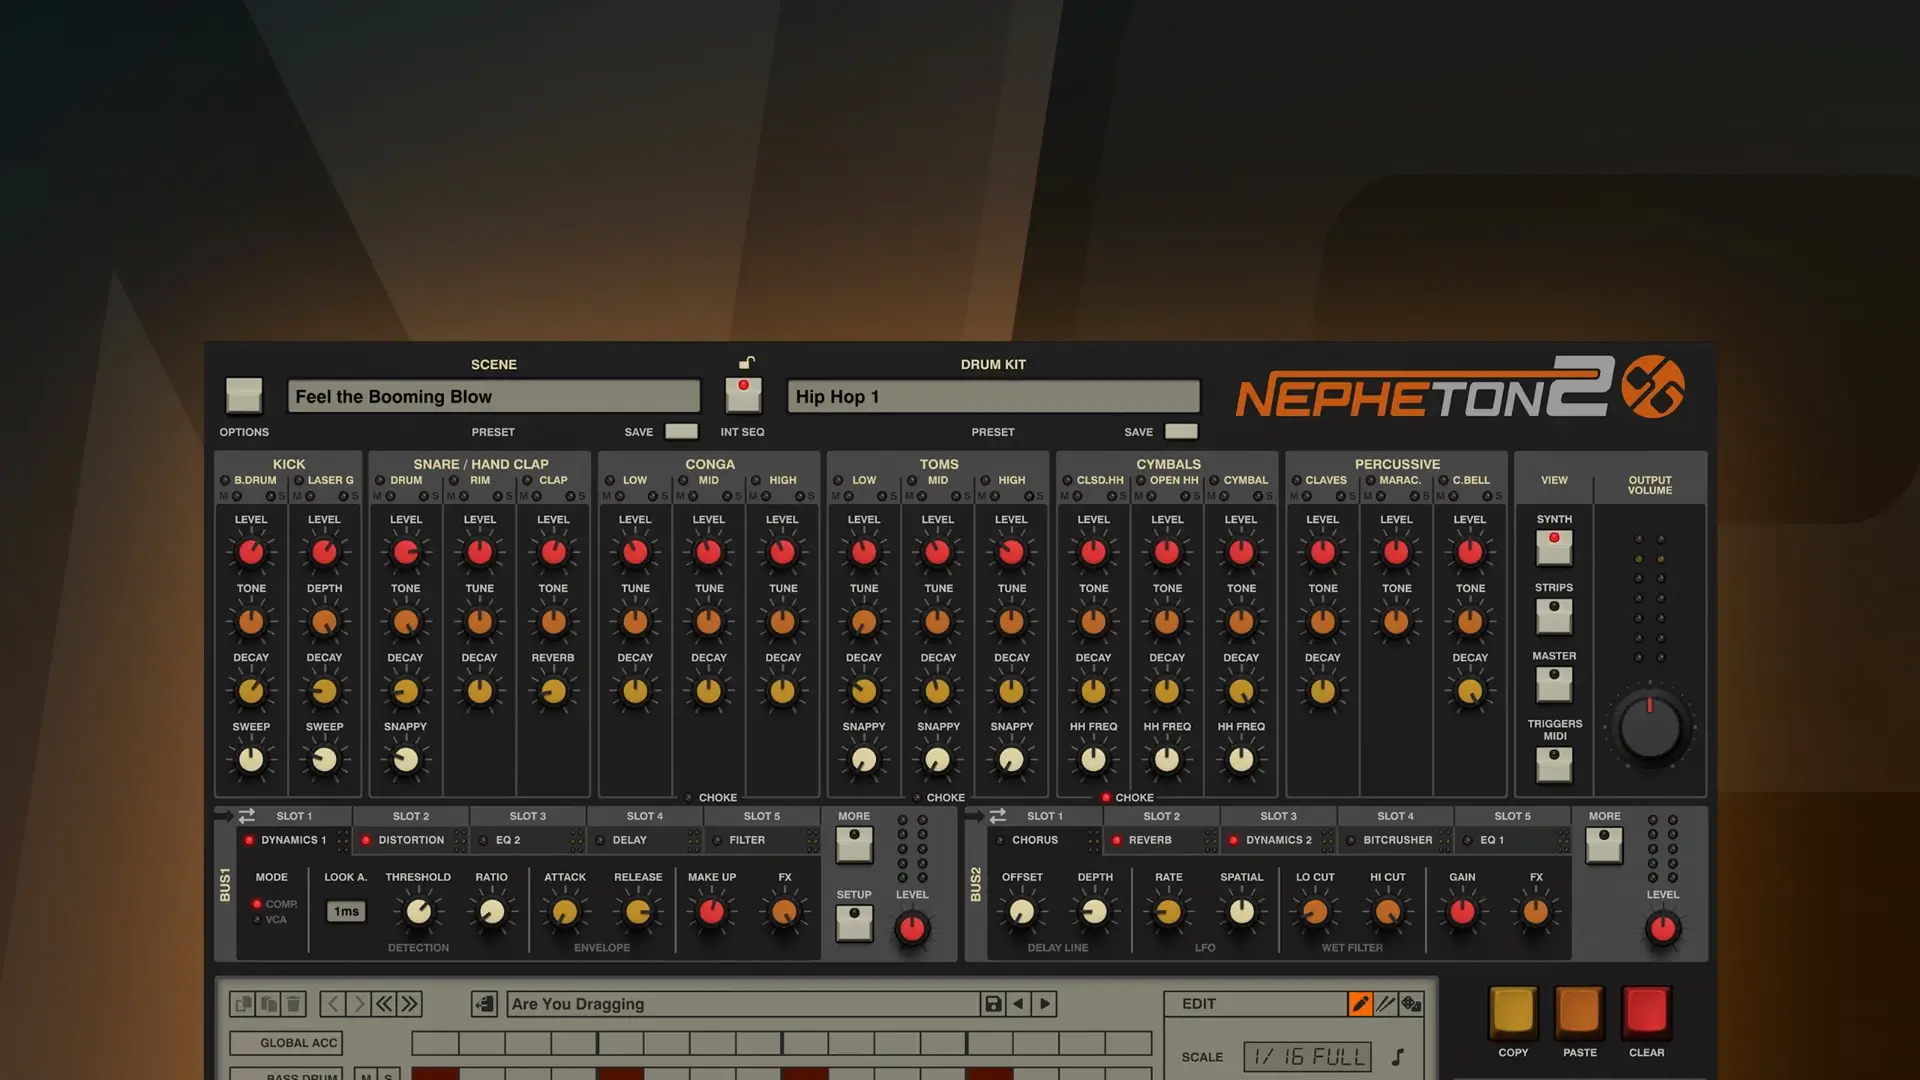Click the Nepheton 2 logo
1920x1080 pixels.
pyautogui.click(x=1425, y=388)
